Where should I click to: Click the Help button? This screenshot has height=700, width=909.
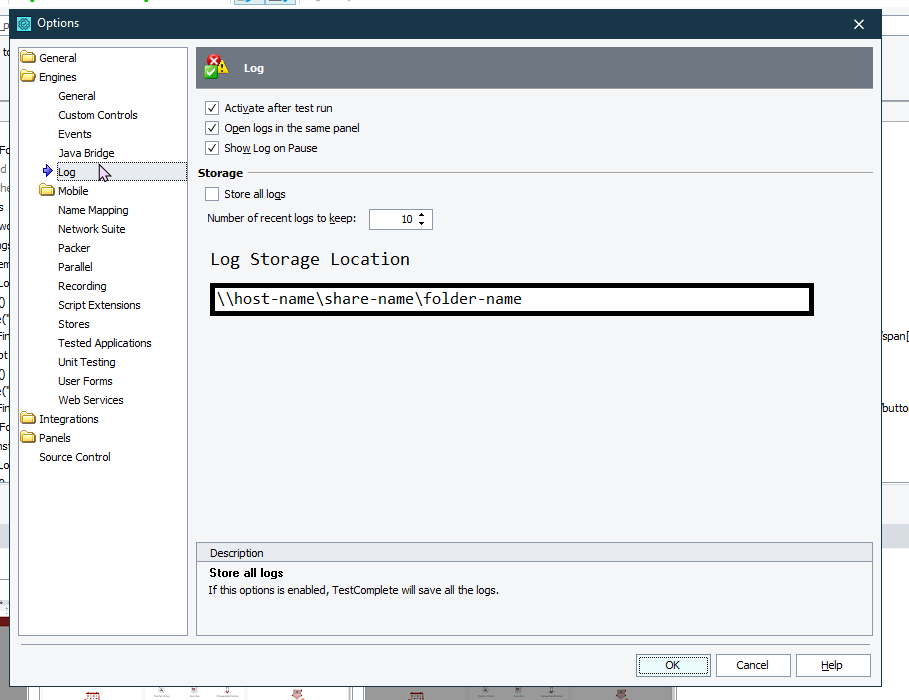point(832,665)
